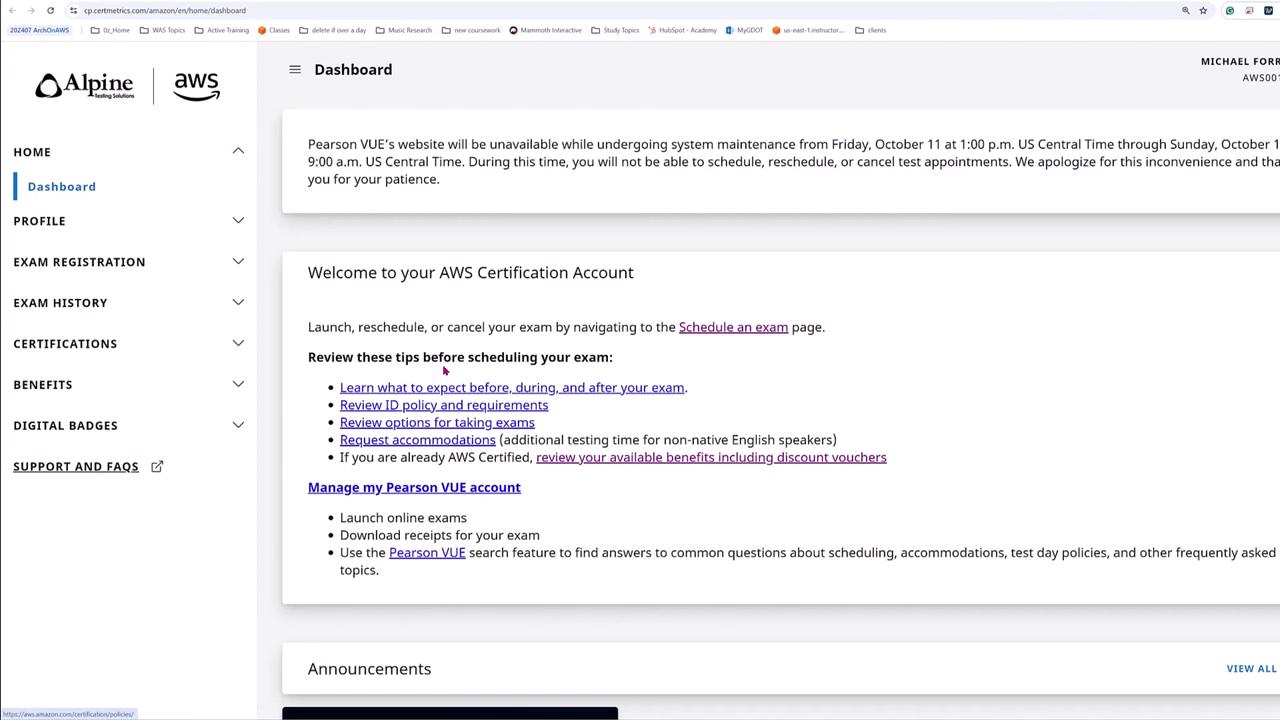Bookmark this page with the star icon
Image resolution: width=1280 pixels, height=720 pixels.
pyautogui.click(x=1203, y=10)
